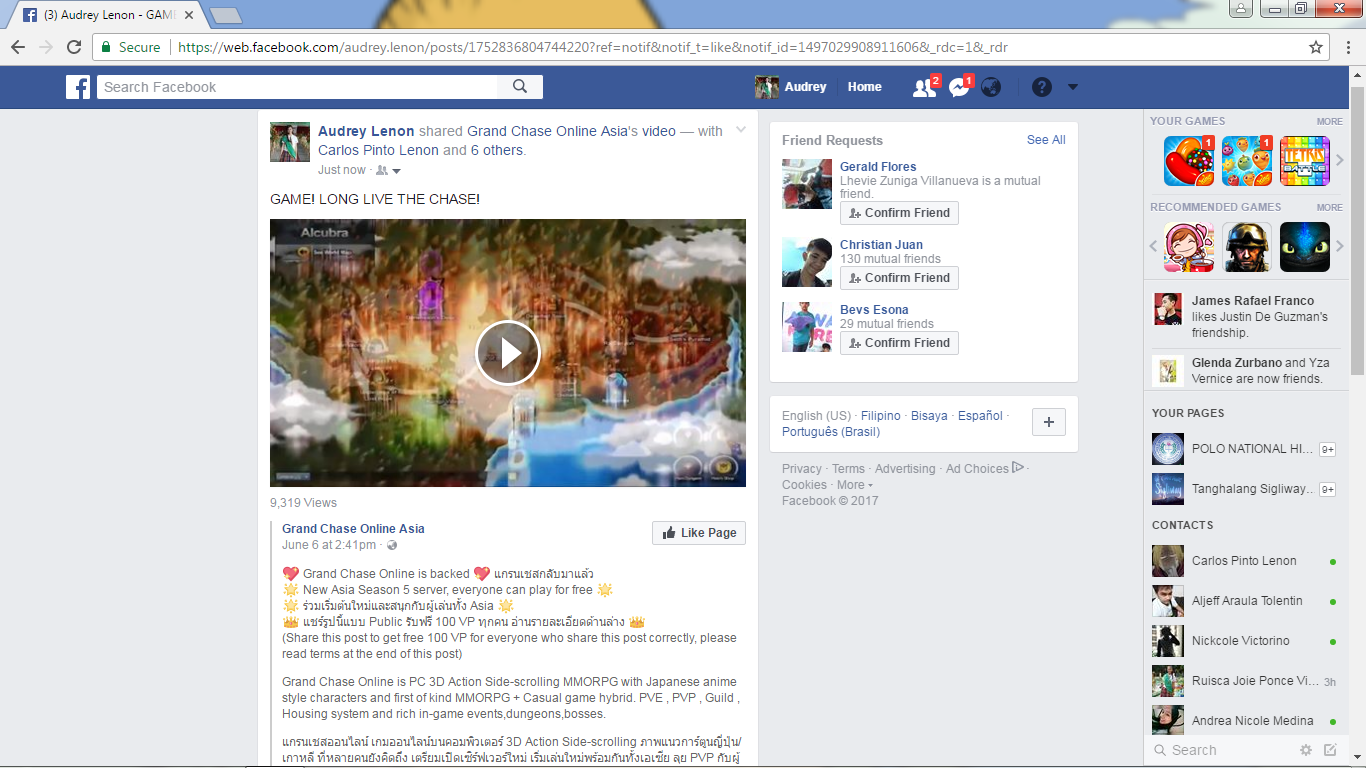Image resolution: width=1366 pixels, height=768 pixels.
Task: Open chat with Aljeff Araula Tolentin
Action: 1244,601
